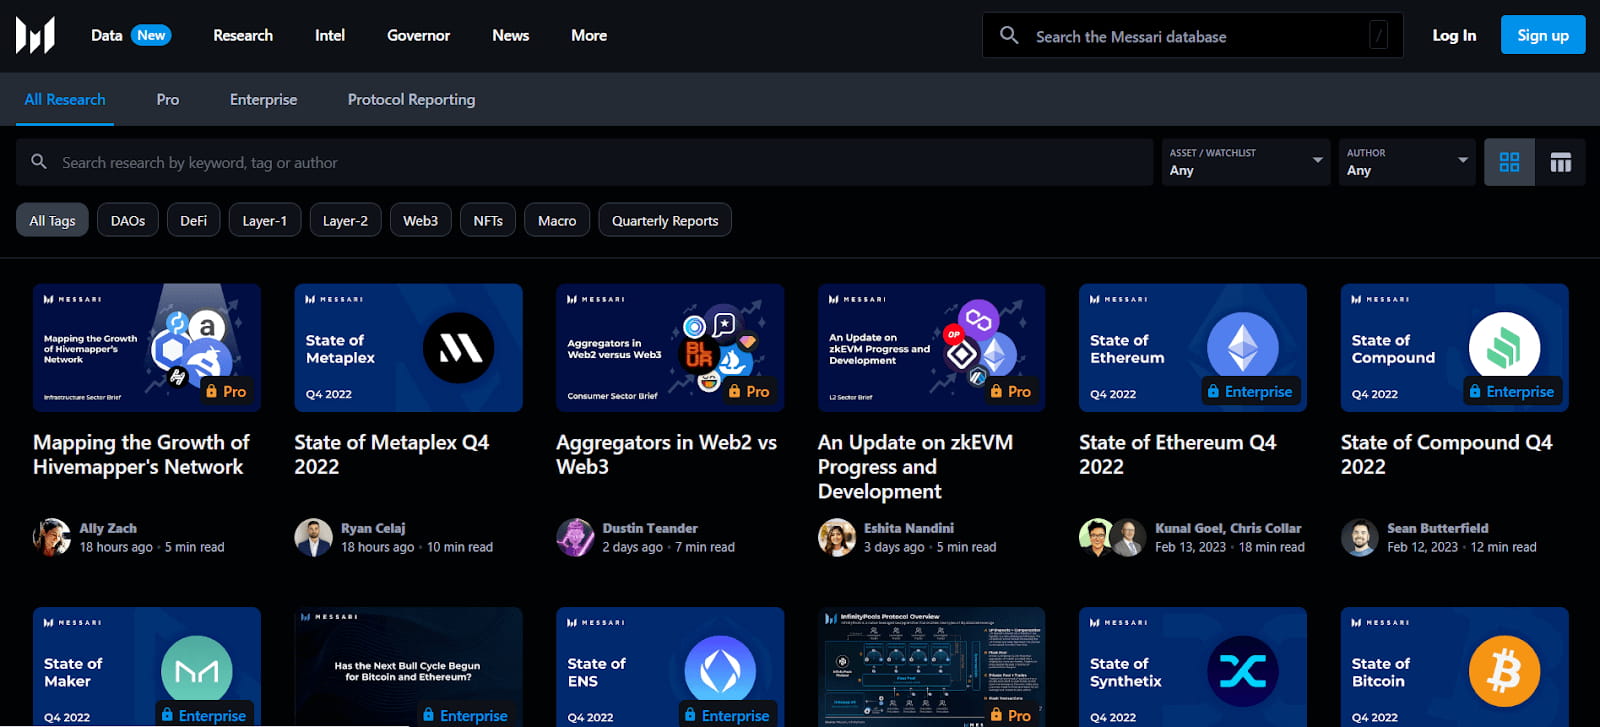
Task: Open the Governor menu
Action: tap(418, 36)
